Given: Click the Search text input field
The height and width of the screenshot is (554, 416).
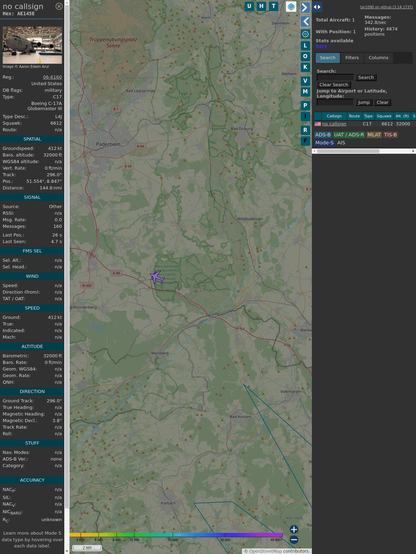Looking at the screenshot, I should click(335, 77).
